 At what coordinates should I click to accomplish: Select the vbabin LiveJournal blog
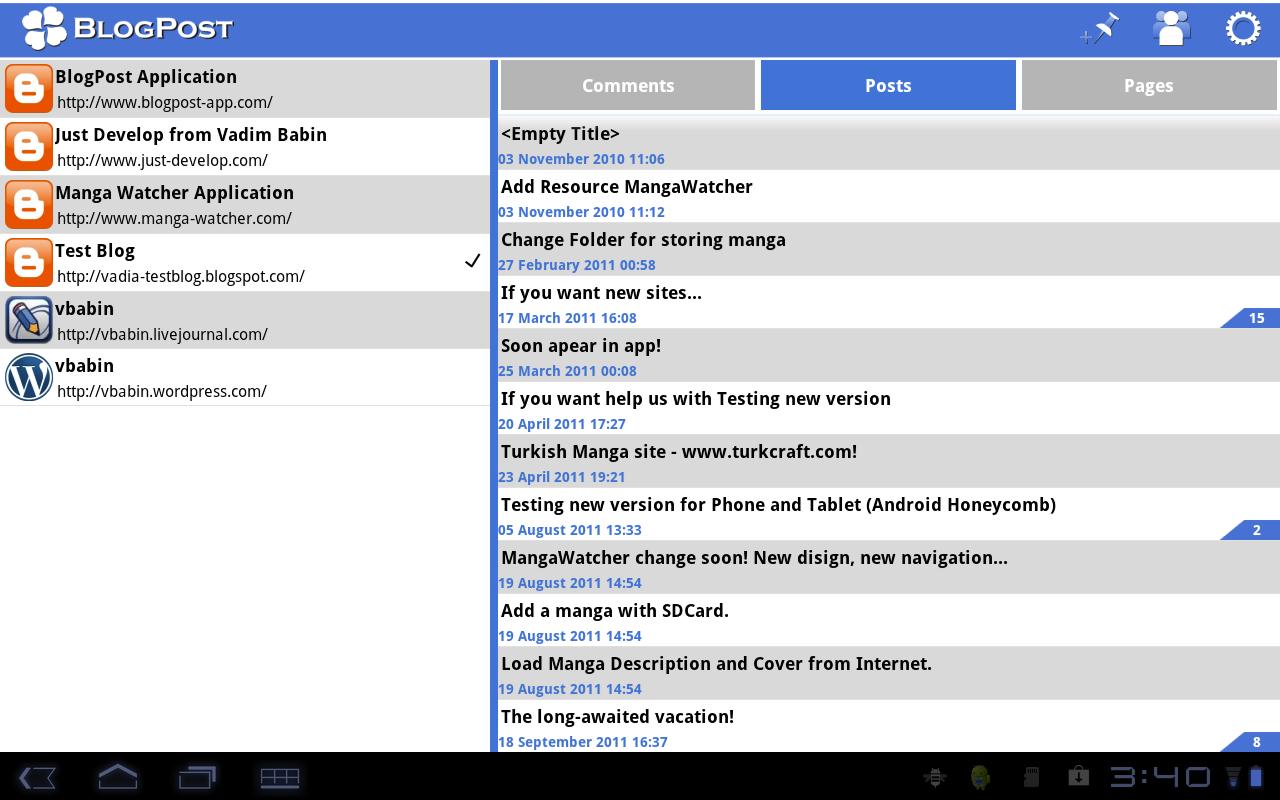coord(245,320)
